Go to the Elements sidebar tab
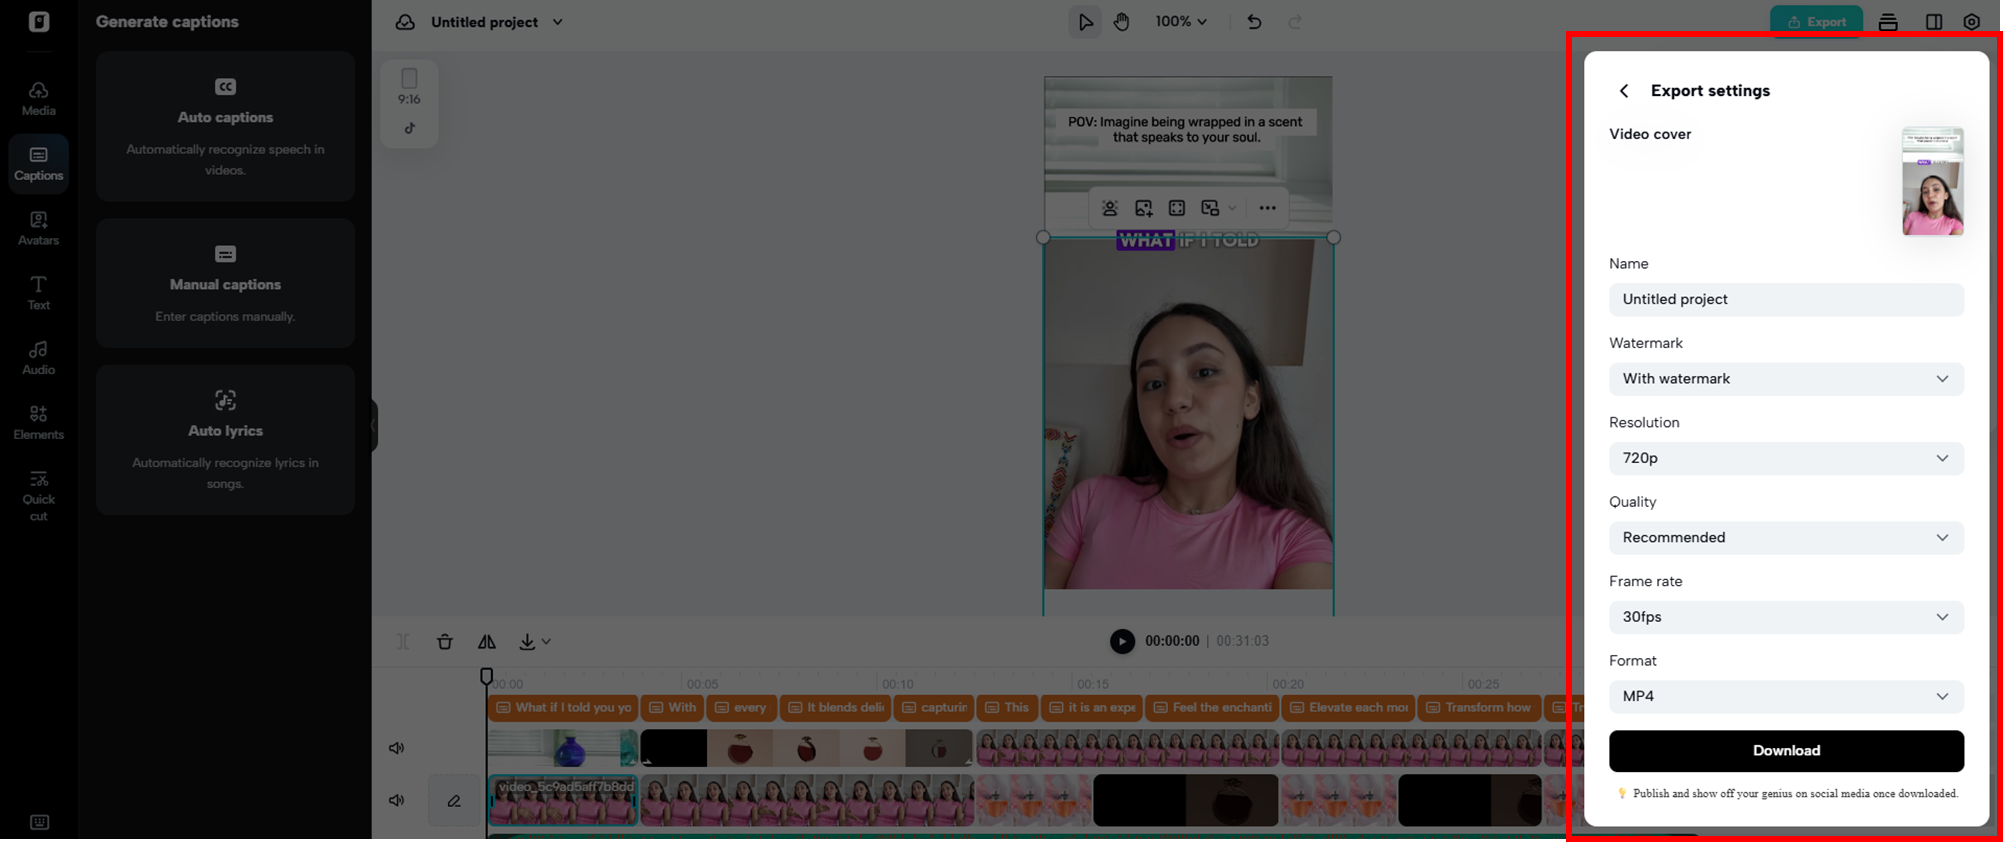 click(39, 422)
